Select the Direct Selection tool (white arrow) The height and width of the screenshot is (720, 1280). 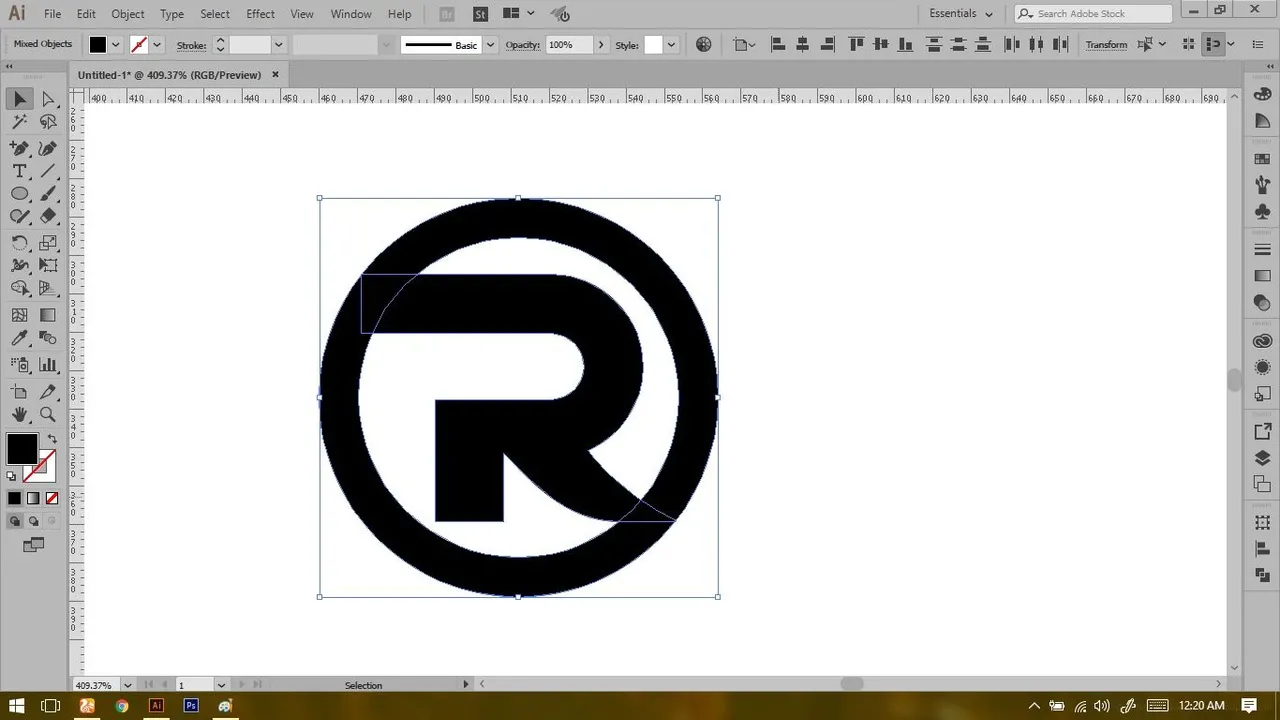pos(48,99)
